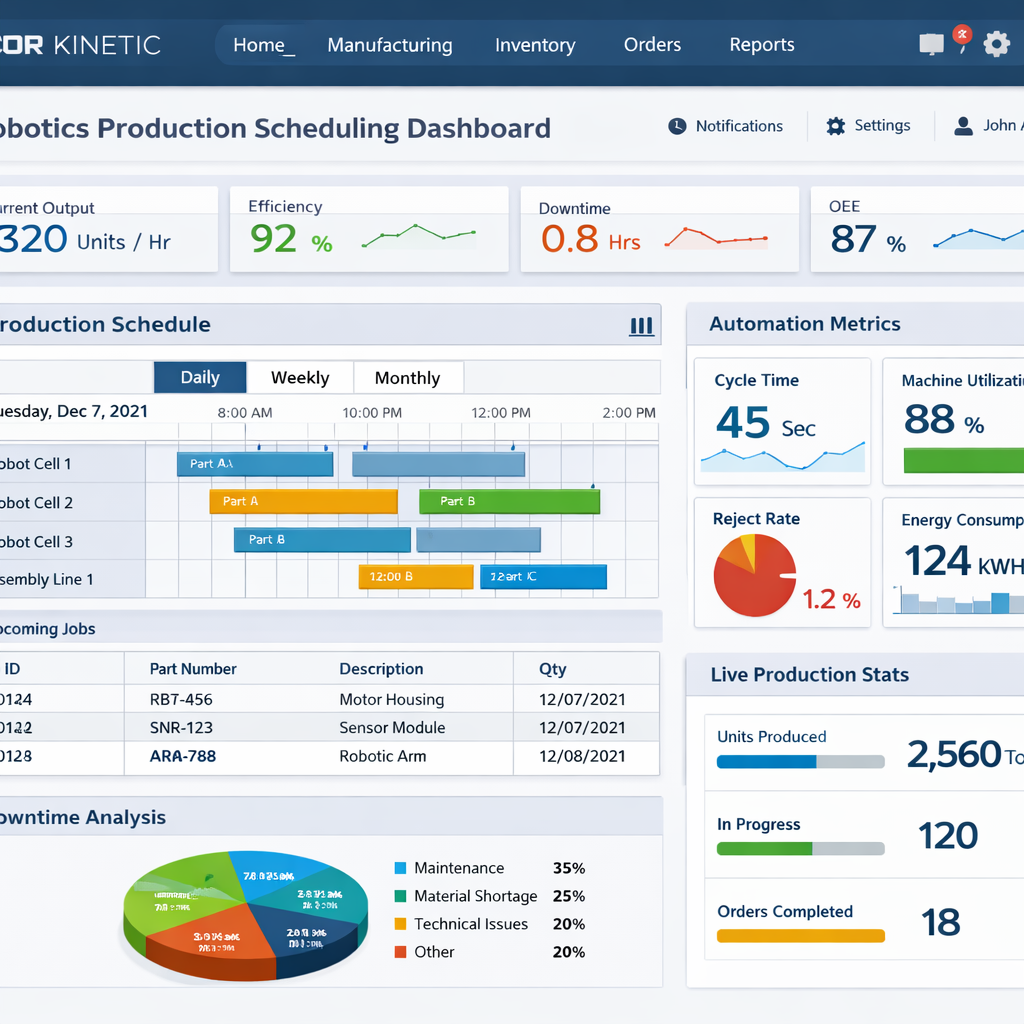Open Settings from the dashboard header
This screenshot has width=1024, height=1024.
pyautogui.click(x=836, y=125)
